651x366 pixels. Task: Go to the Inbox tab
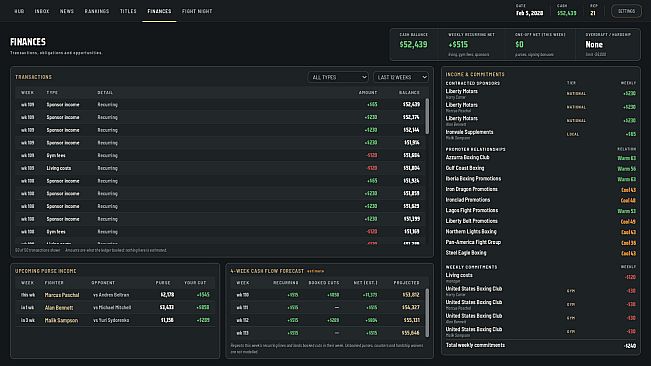click(42, 11)
